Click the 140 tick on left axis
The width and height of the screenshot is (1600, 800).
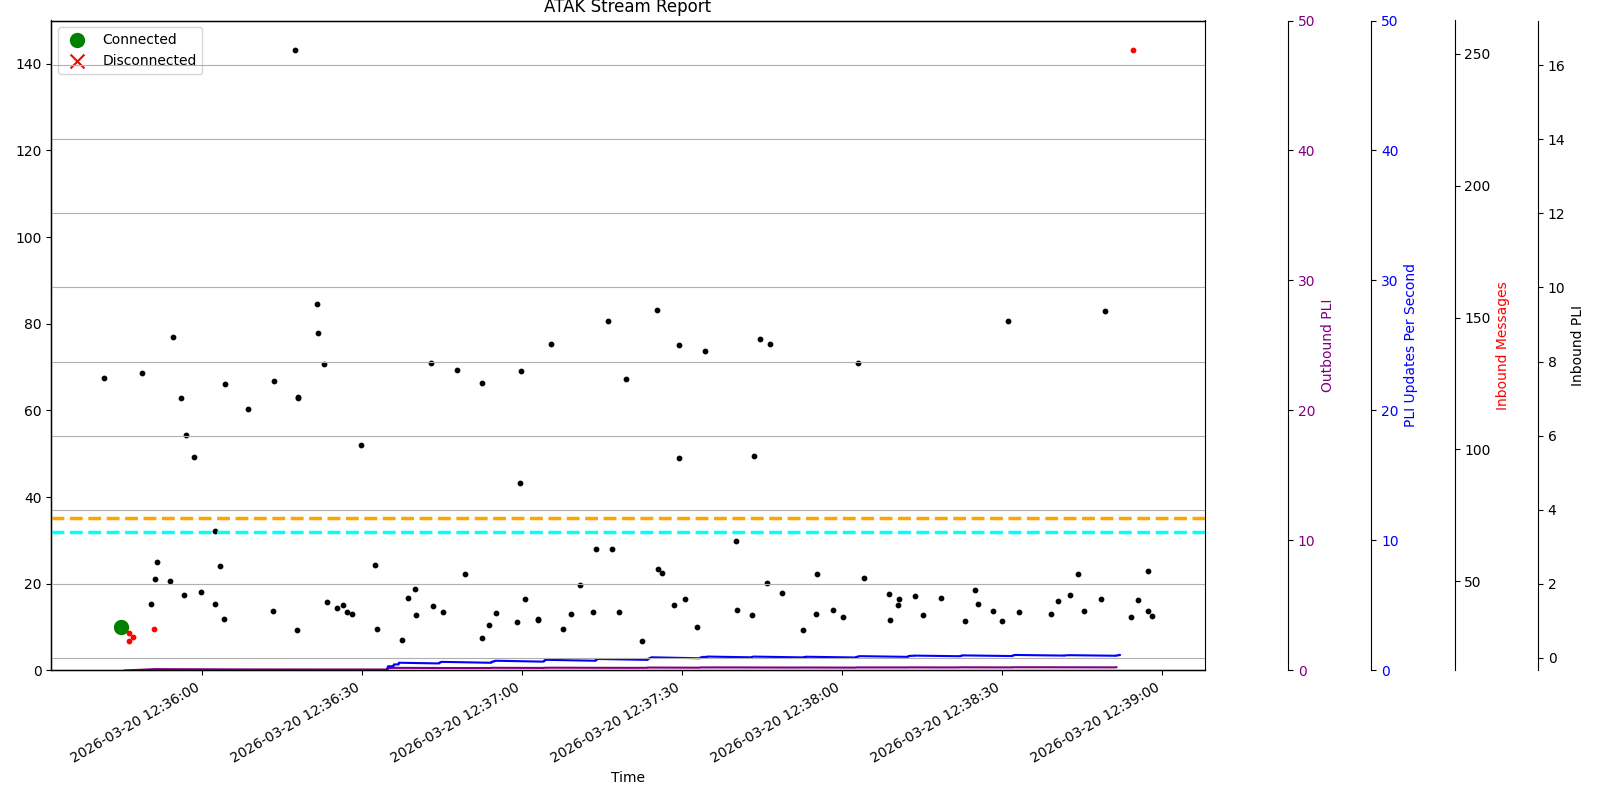point(30,65)
